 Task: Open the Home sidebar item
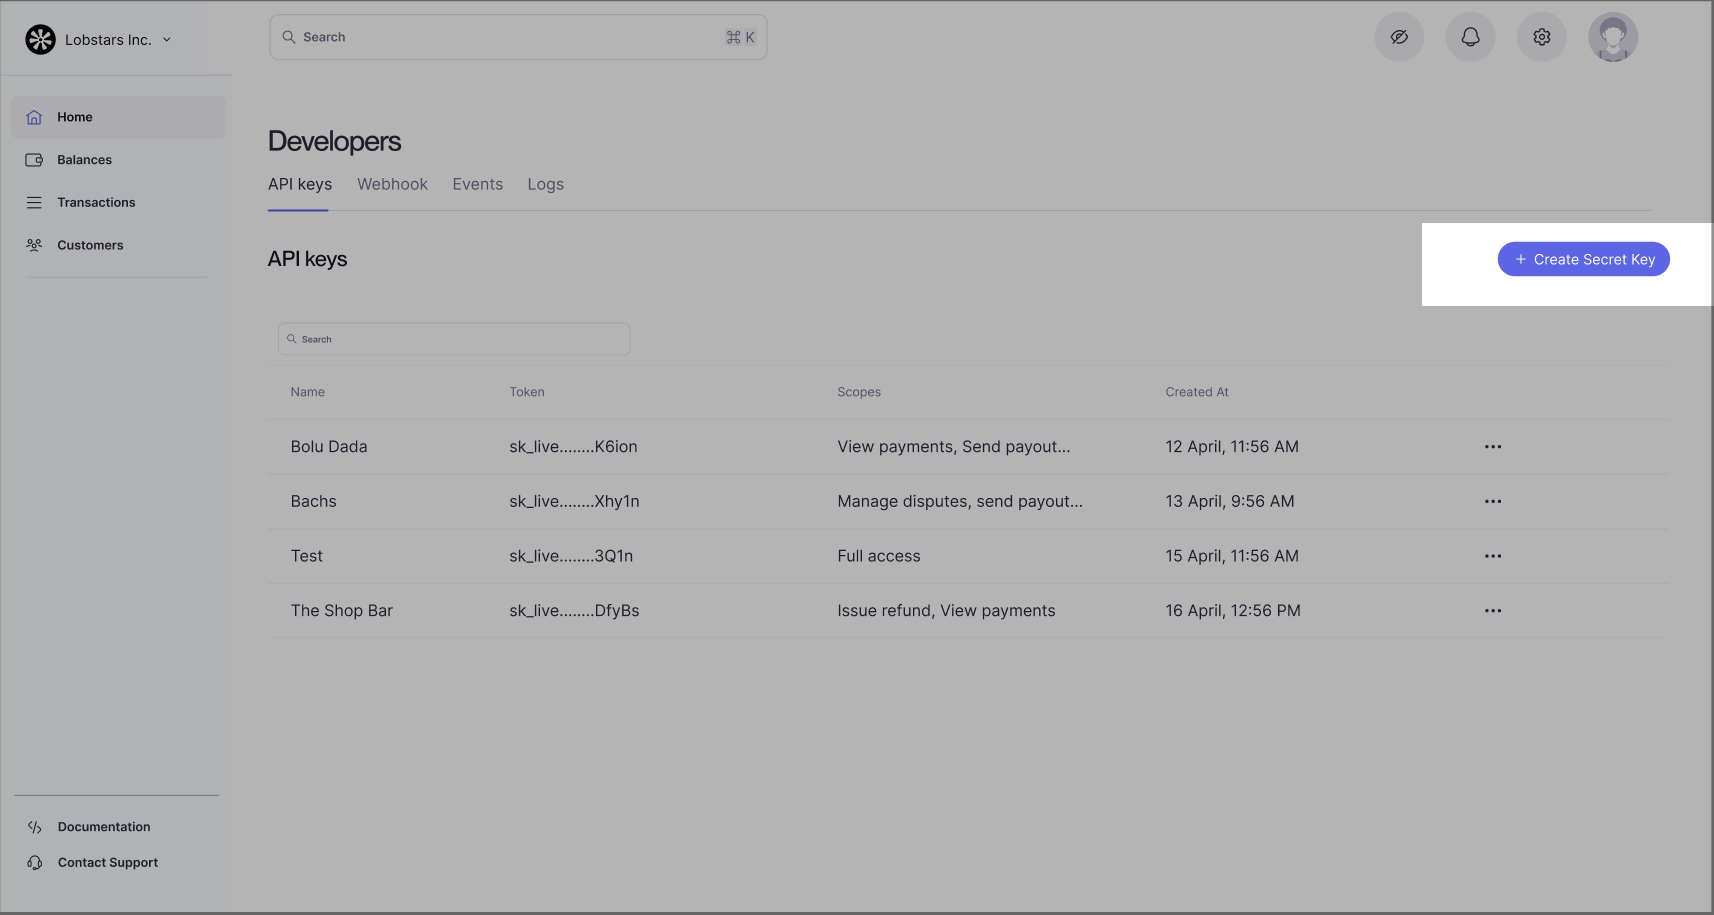(x=118, y=117)
